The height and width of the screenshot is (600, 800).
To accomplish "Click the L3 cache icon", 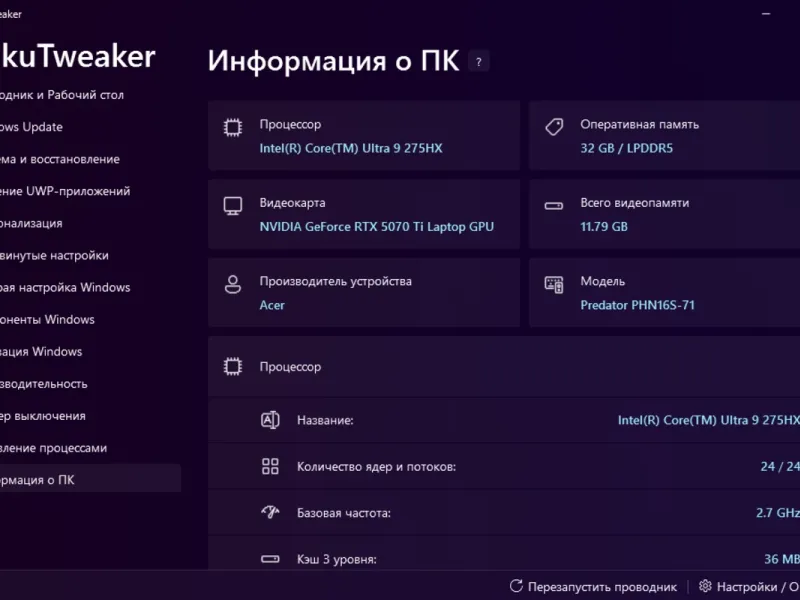I will 270,559.
